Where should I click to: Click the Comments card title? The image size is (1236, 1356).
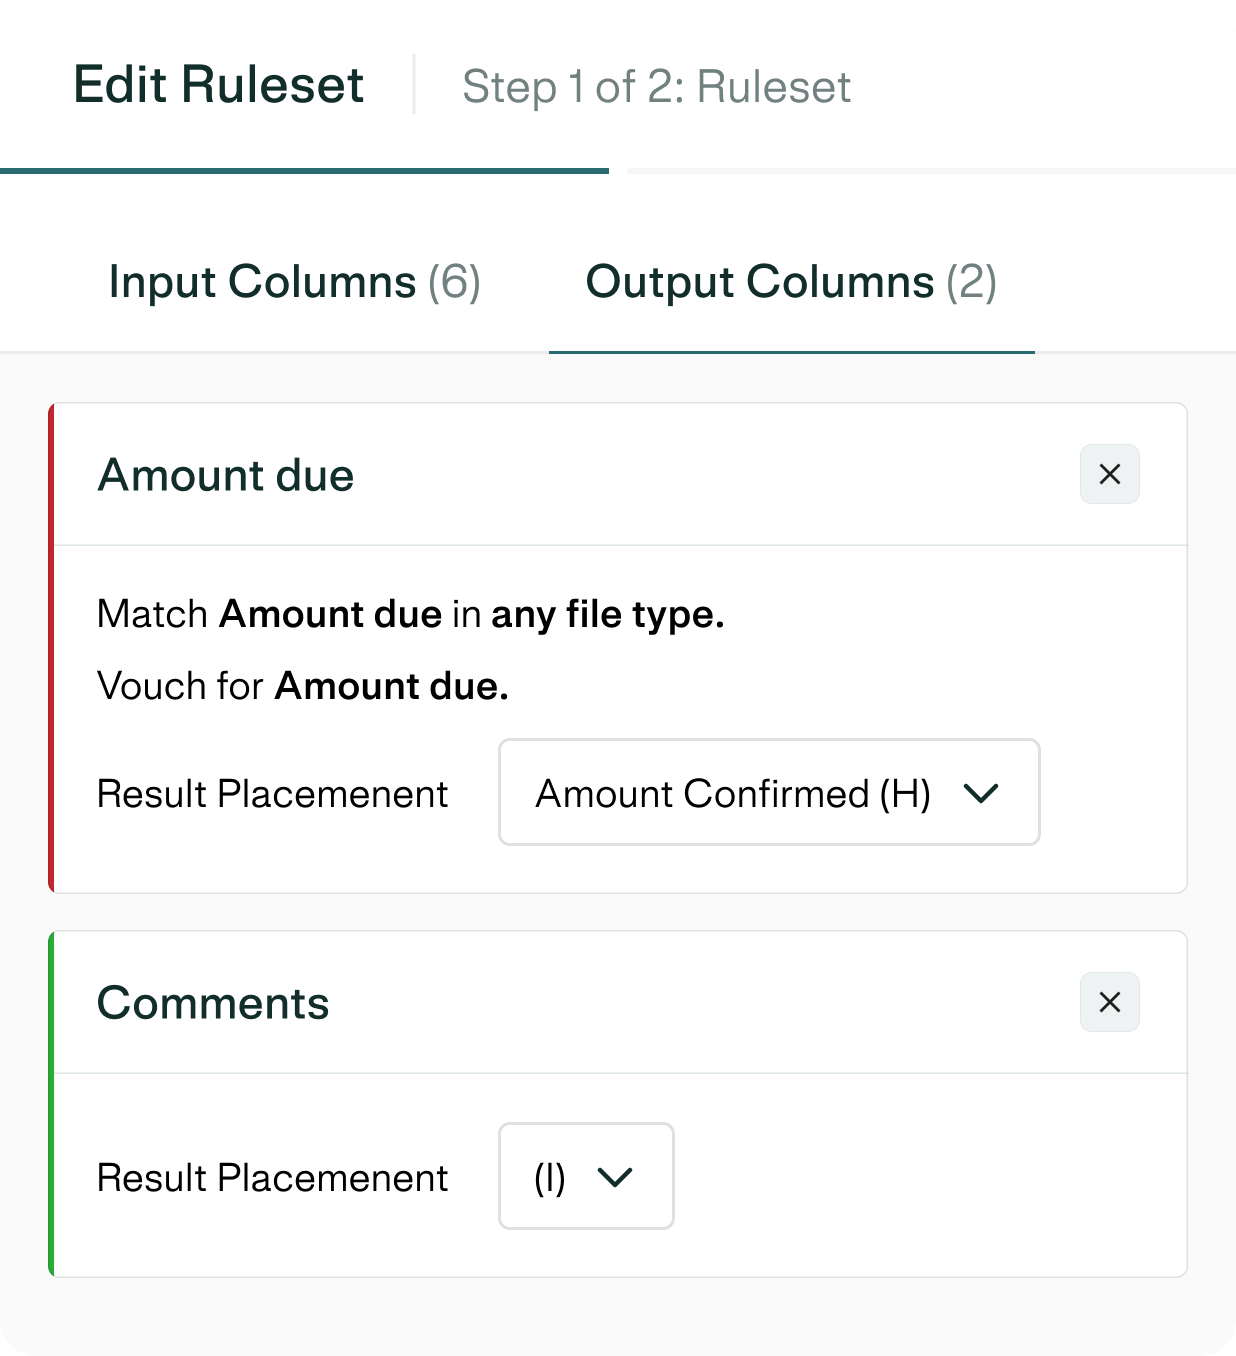pyautogui.click(x=213, y=1003)
